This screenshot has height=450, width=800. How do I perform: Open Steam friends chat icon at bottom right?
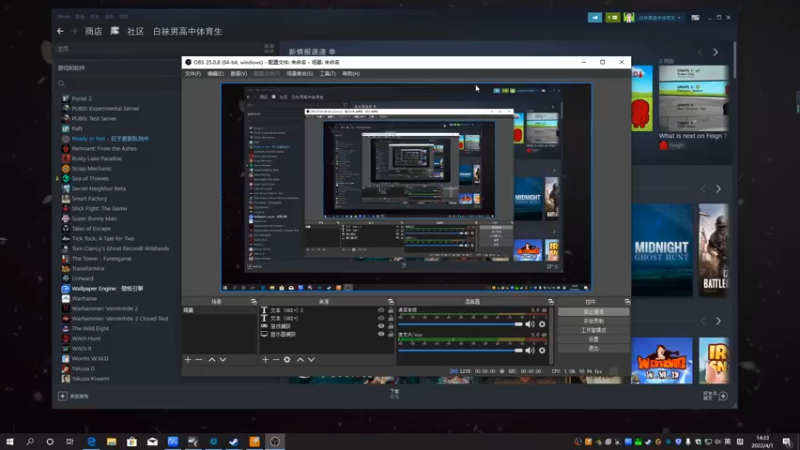coord(723,396)
